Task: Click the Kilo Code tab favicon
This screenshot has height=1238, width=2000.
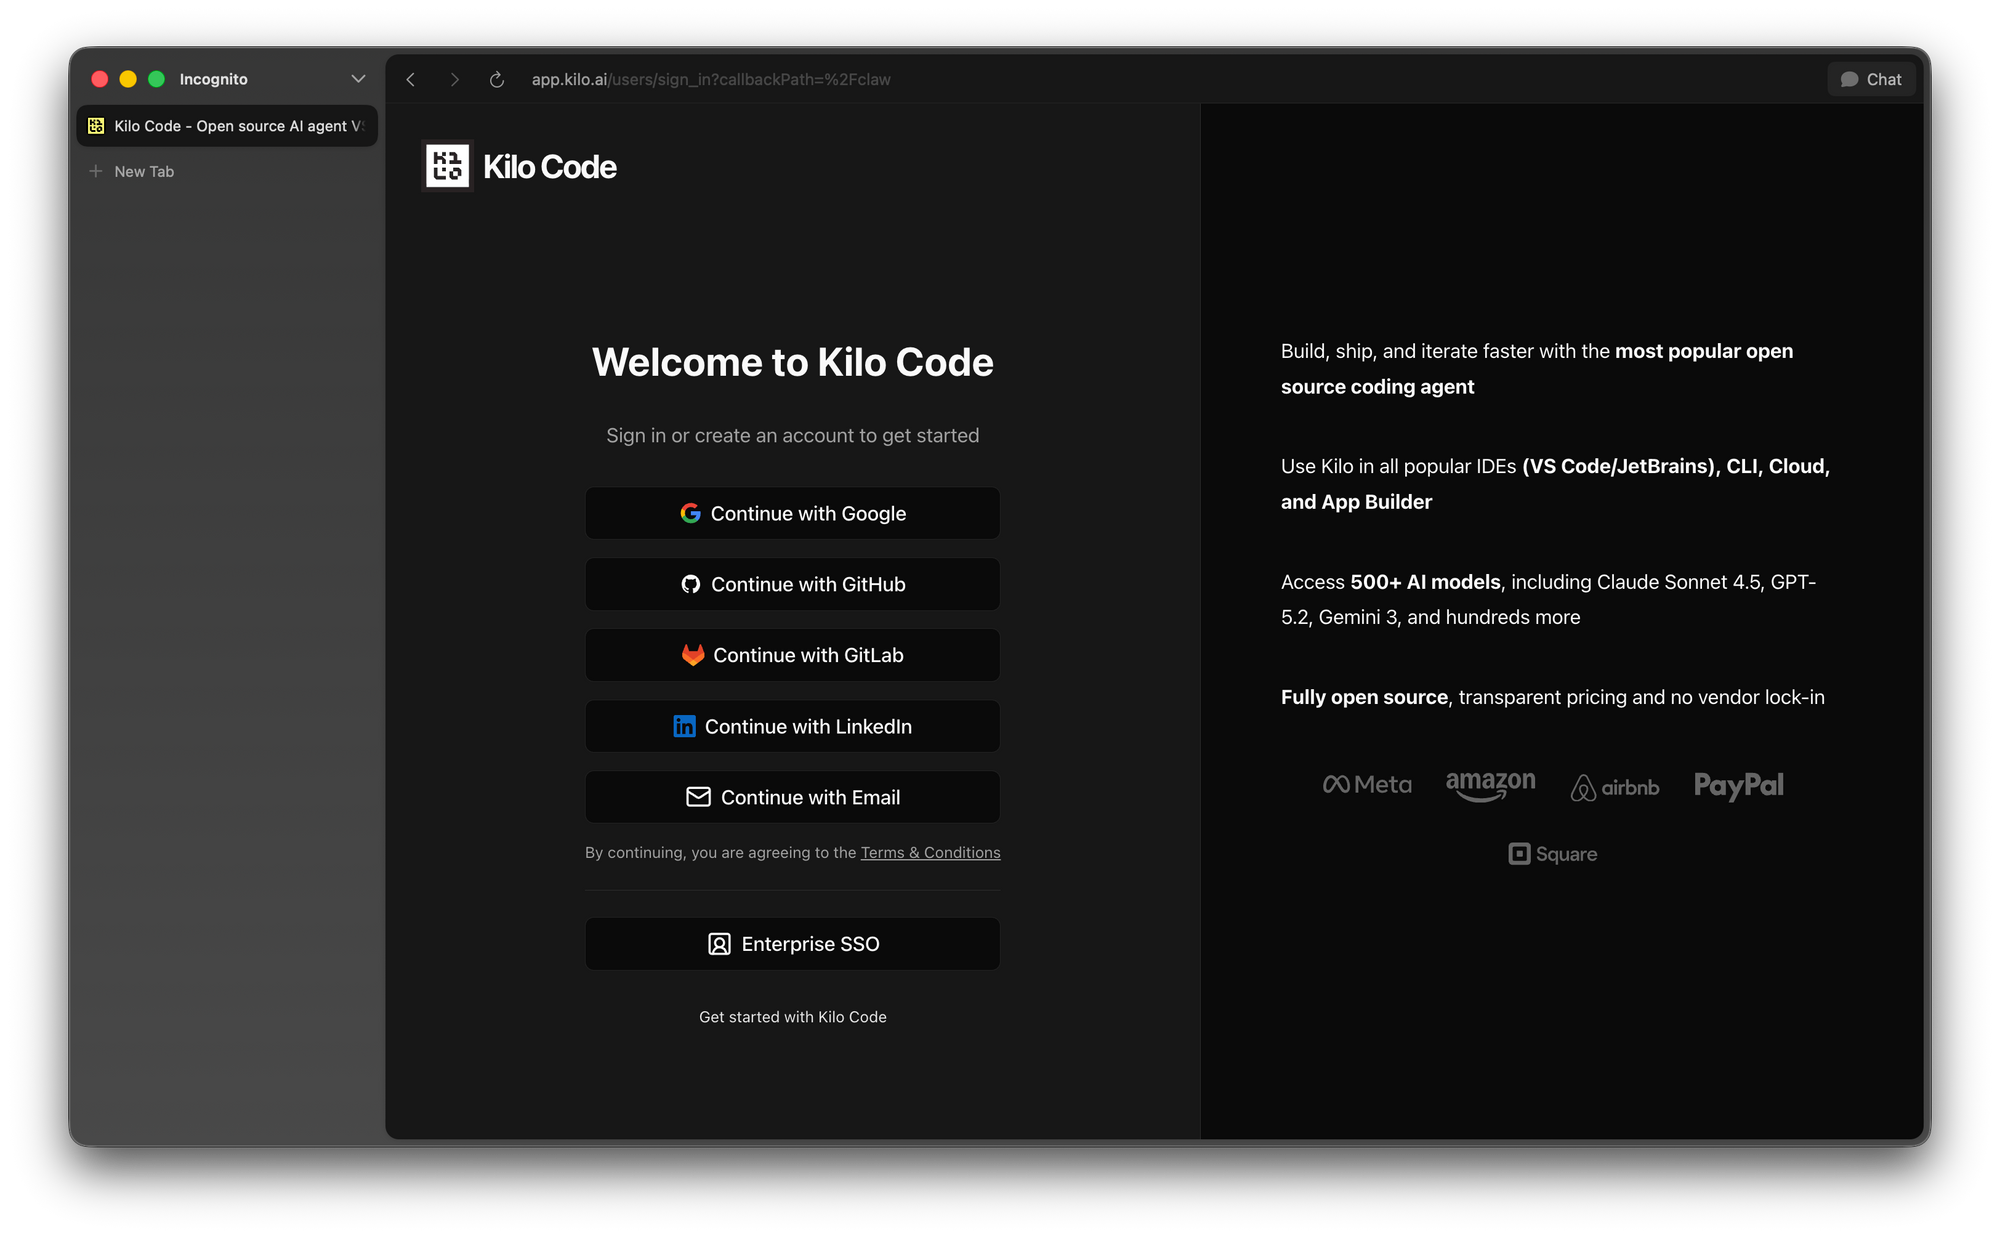Action: click(x=96, y=126)
